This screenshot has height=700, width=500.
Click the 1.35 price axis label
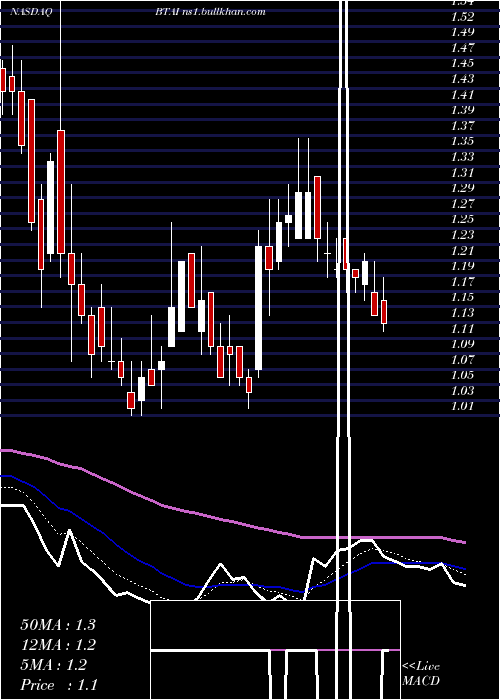pos(462,142)
